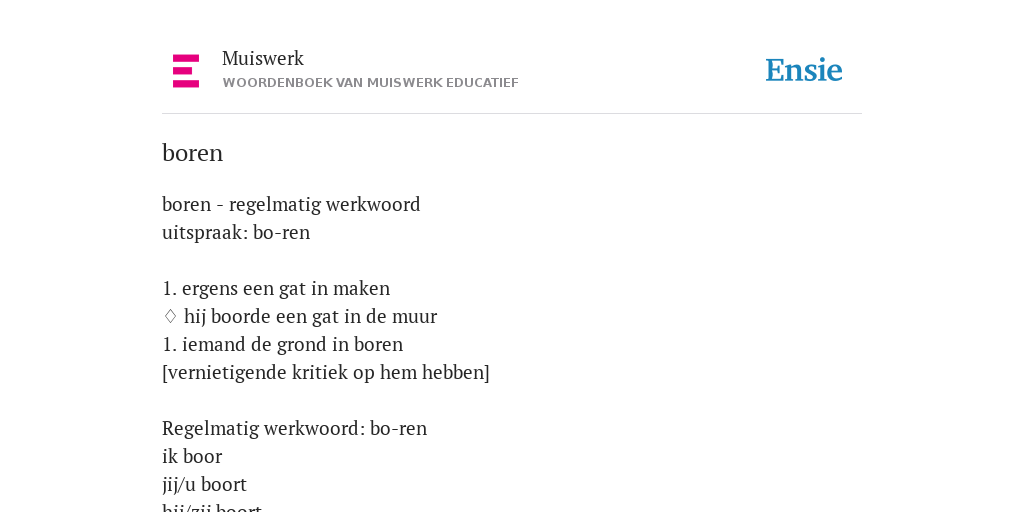This screenshot has height=512, width=1024.
Task: Select the 'Woordenboek van Muiswerk Educatief' subtitle
Action: (370, 83)
